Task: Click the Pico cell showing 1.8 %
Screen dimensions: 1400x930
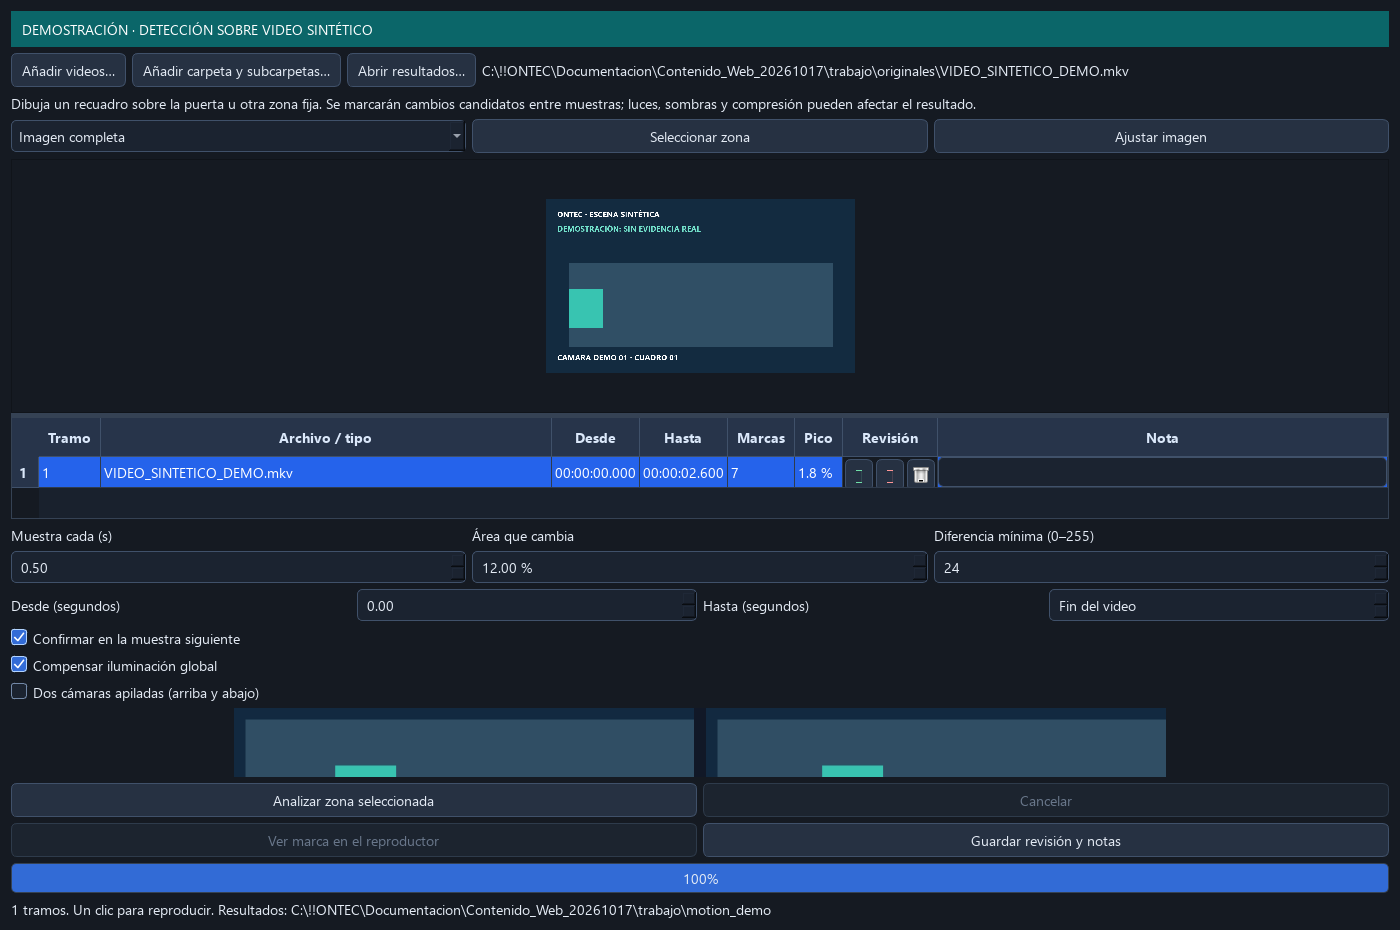Action: coord(818,473)
